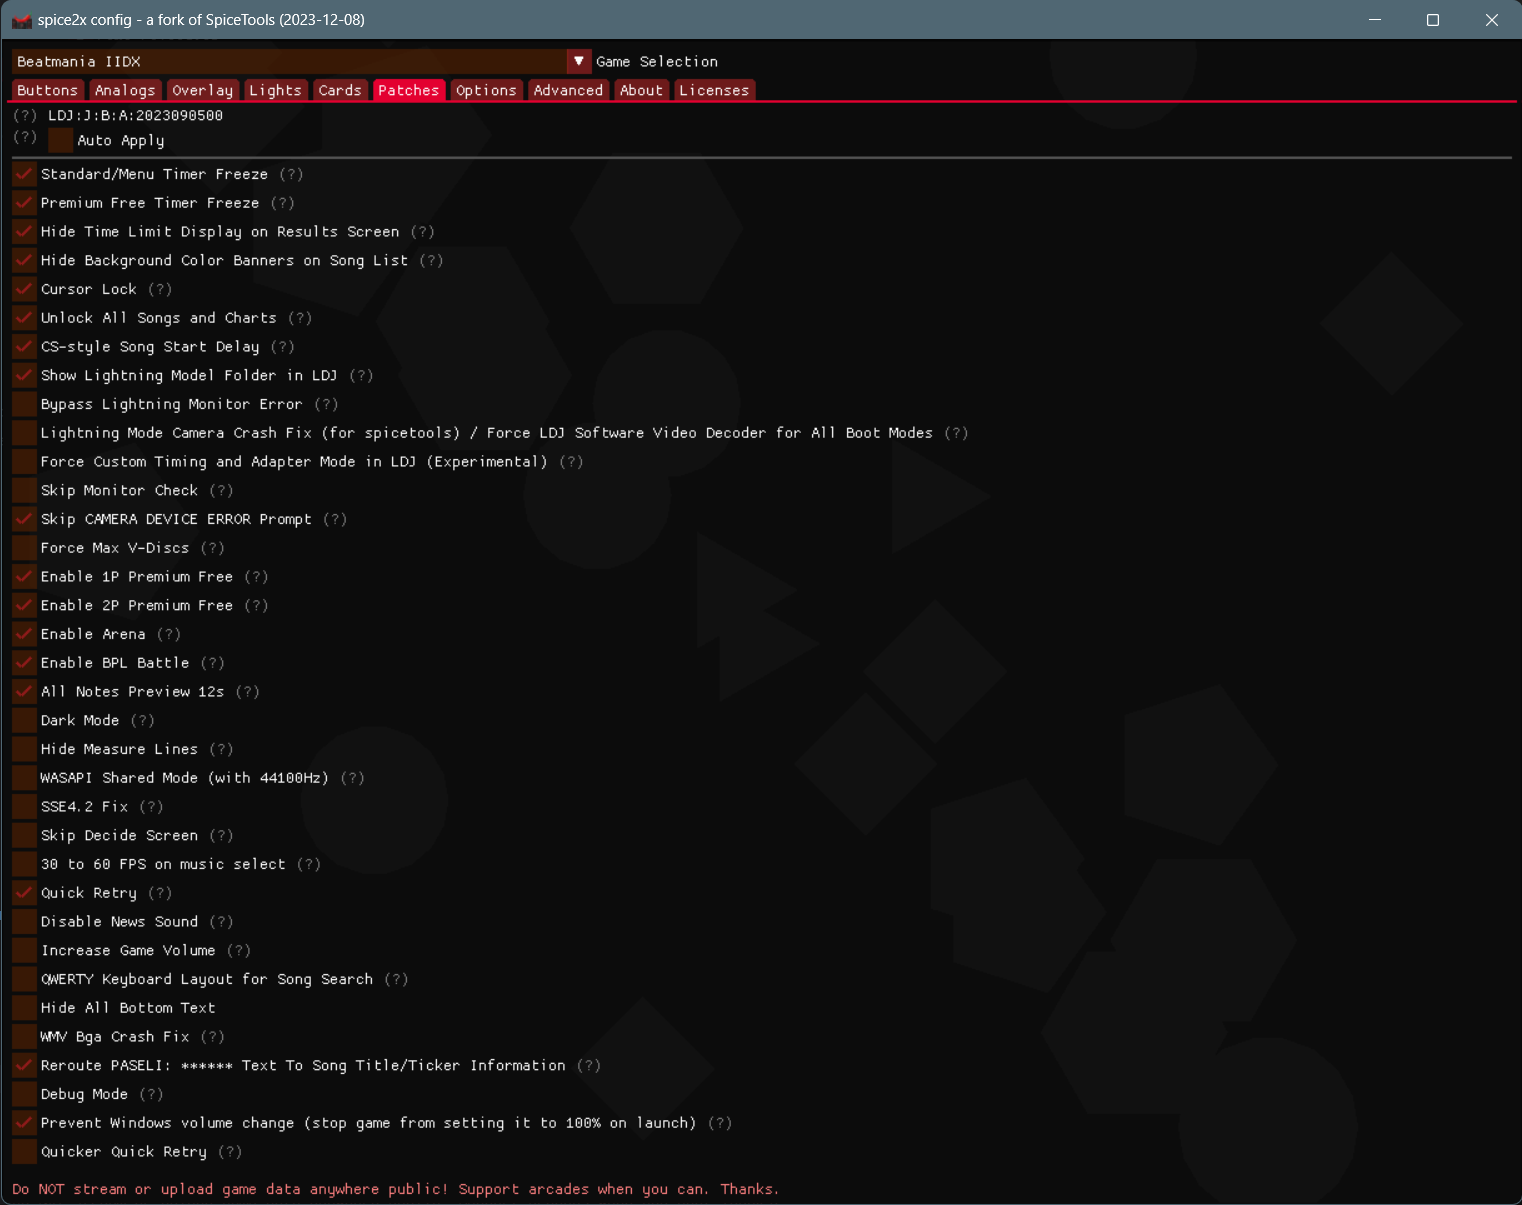Uncheck Standard/Menu Timer Freeze
Image resolution: width=1522 pixels, height=1205 pixels.
click(x=24, y=174)
